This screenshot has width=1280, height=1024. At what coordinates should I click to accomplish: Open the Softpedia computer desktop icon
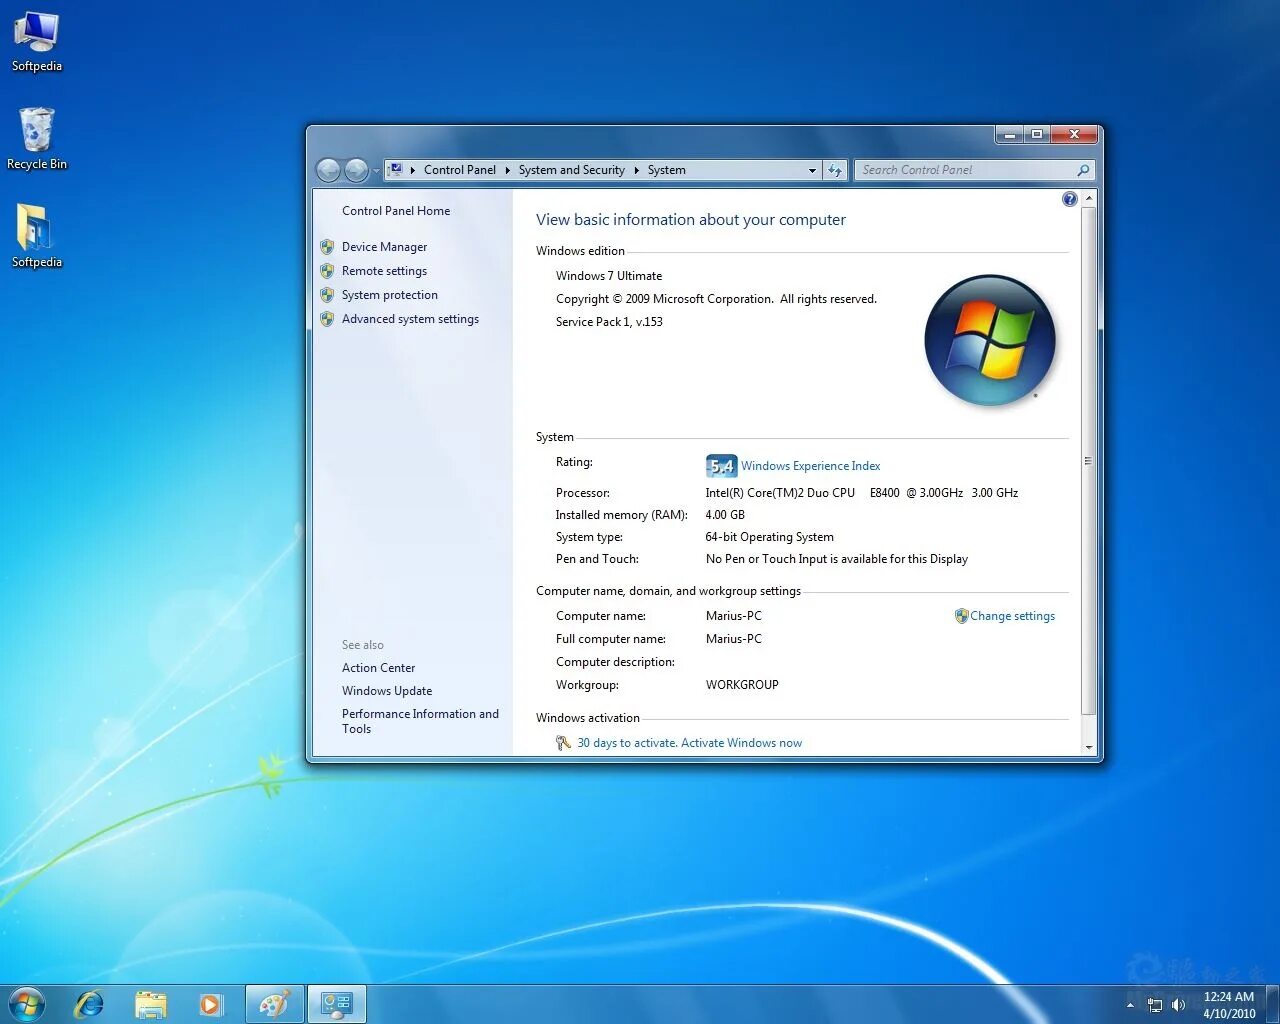coord(37,42)
